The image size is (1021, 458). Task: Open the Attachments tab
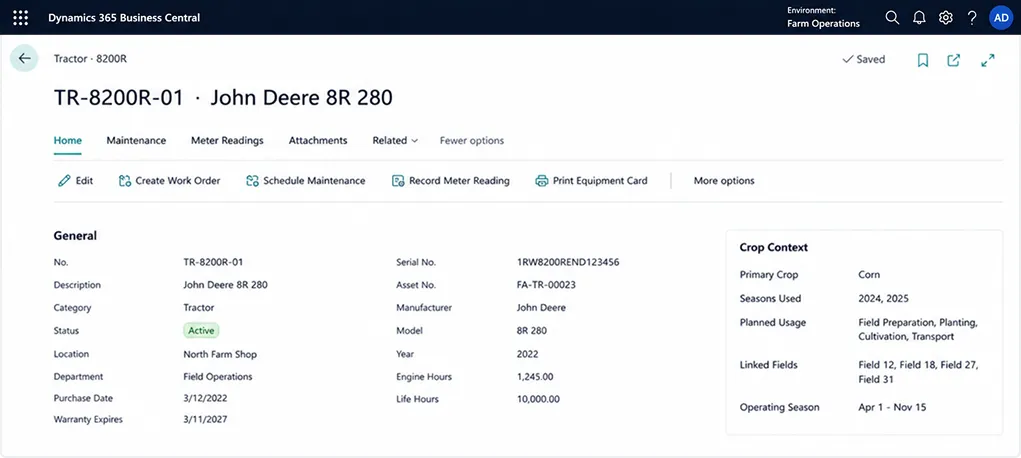[x=318, y=140]
